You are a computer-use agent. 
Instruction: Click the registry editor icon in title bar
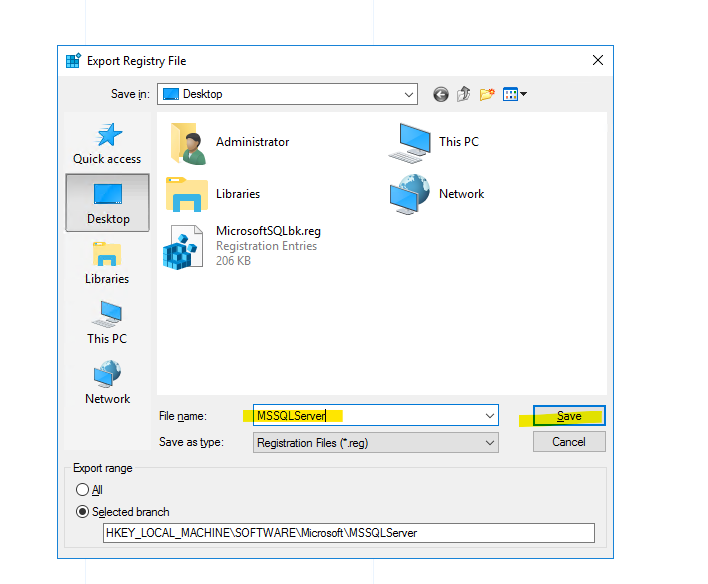click(73, 61)
